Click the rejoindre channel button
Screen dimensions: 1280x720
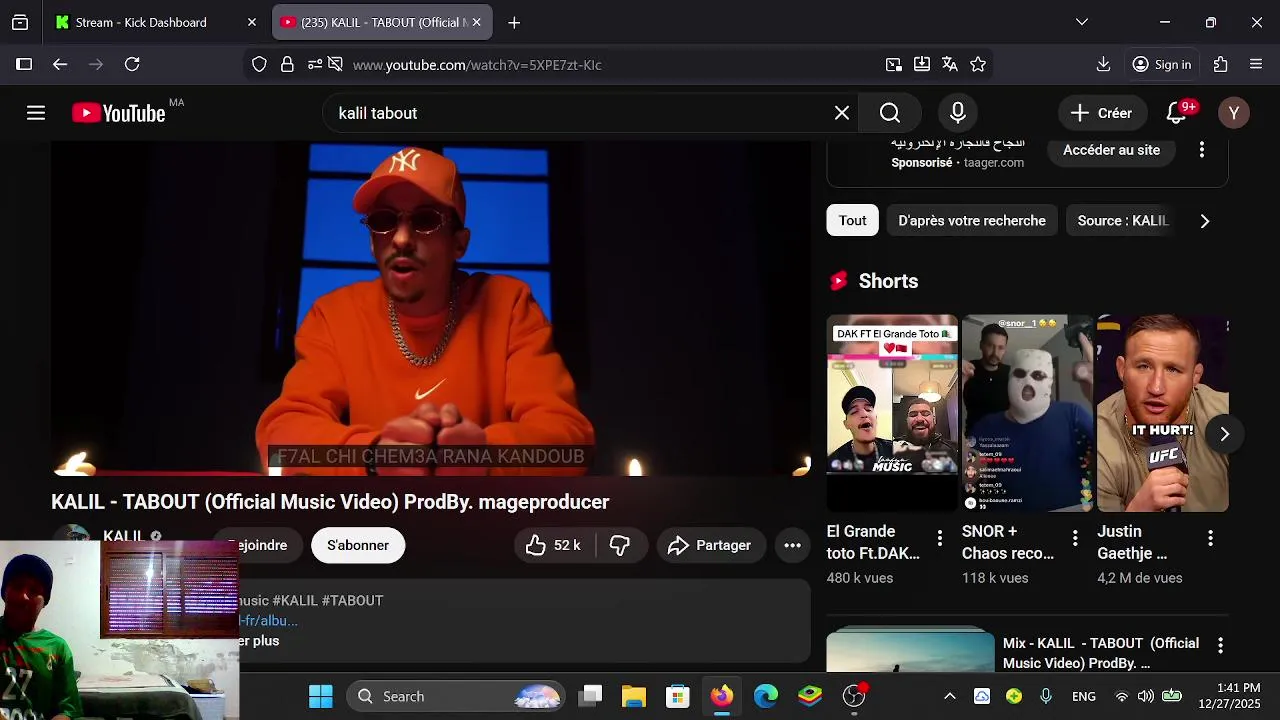[258, 545]
